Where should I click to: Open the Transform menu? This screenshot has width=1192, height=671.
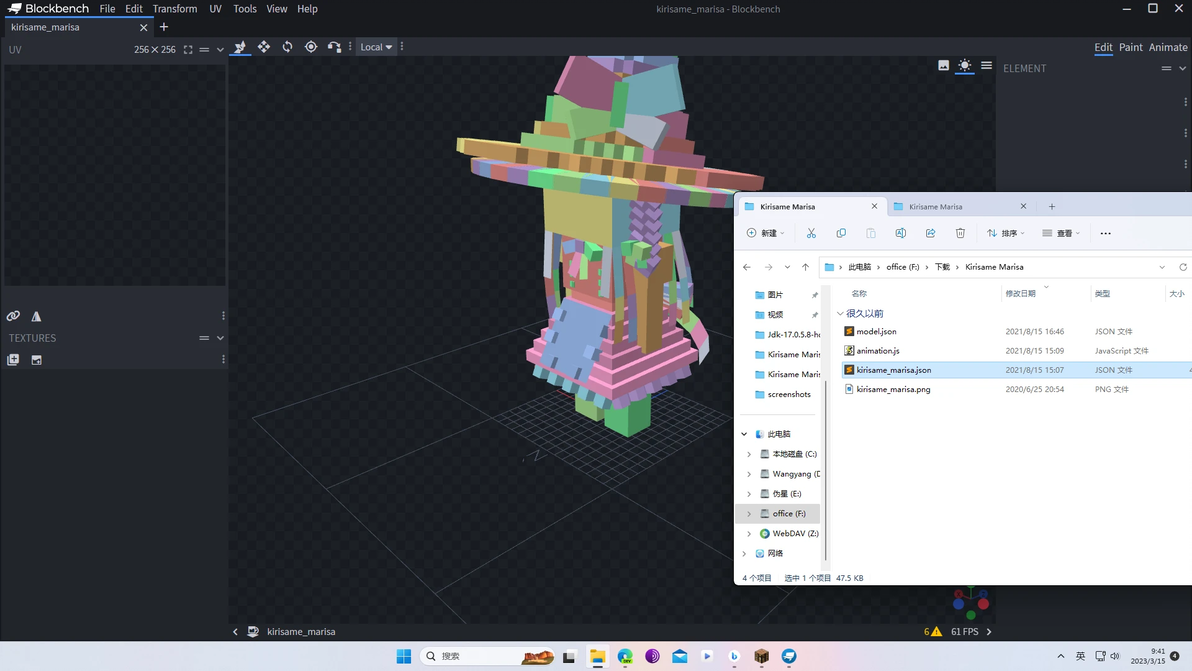(174, 9)
